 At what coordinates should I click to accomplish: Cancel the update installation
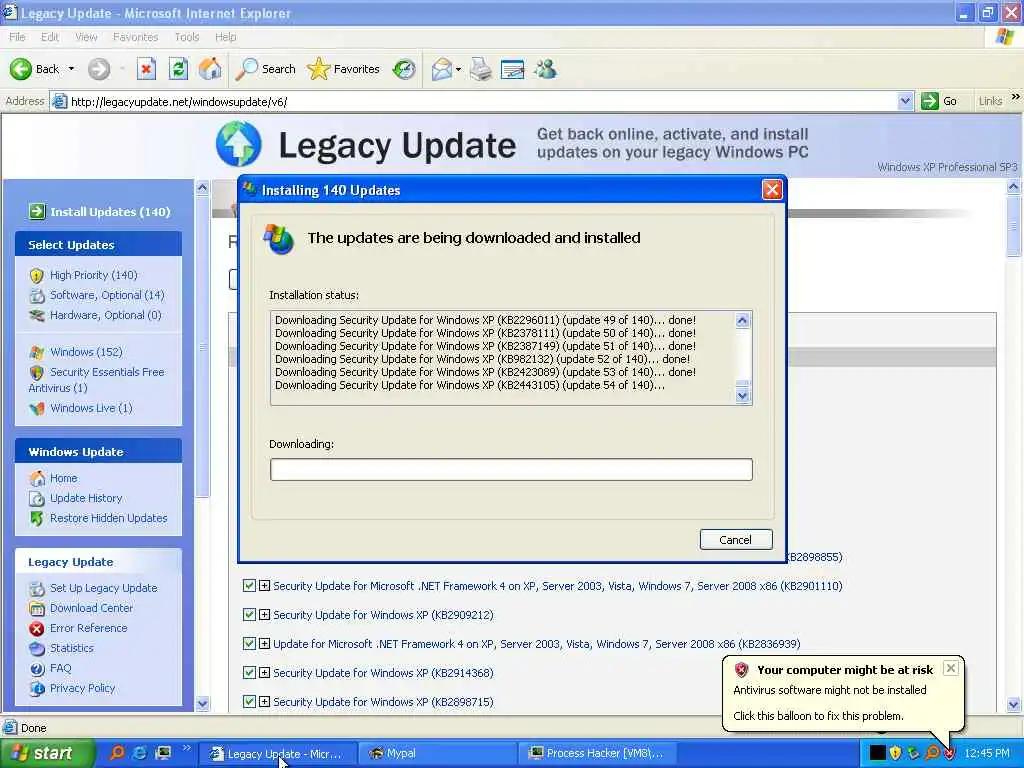click(x=736, y=539)
